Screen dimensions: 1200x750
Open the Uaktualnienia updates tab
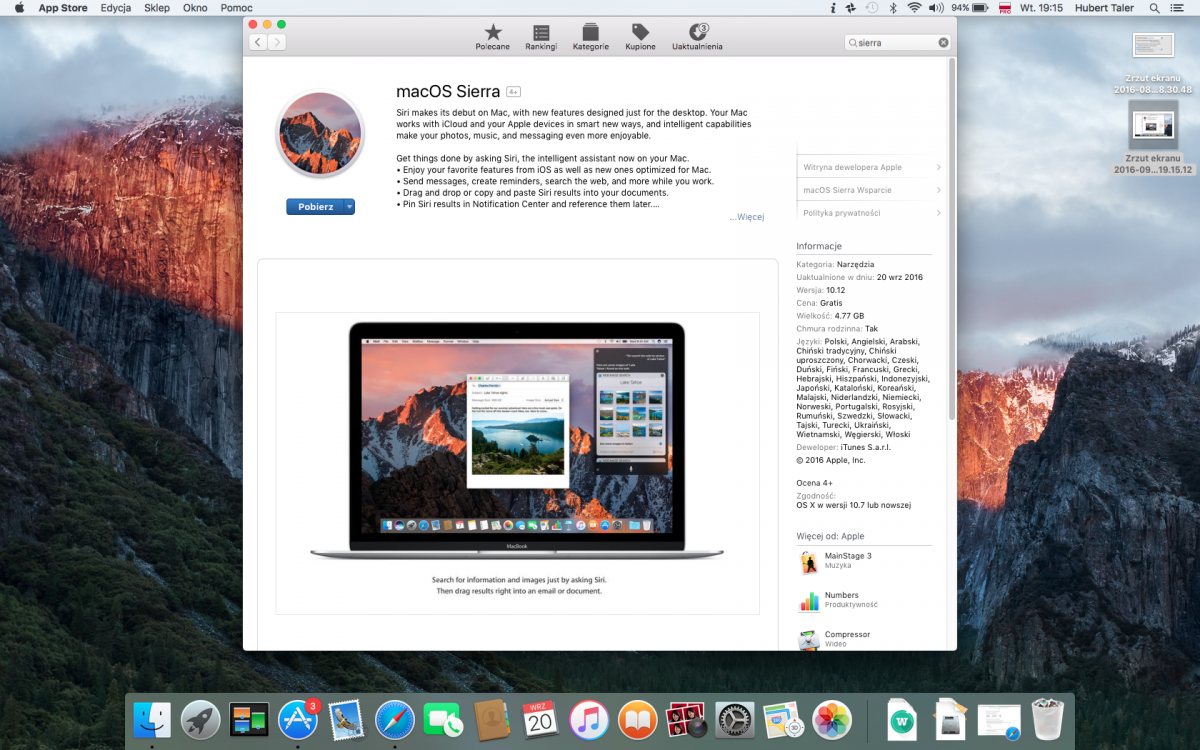[697, 38]
